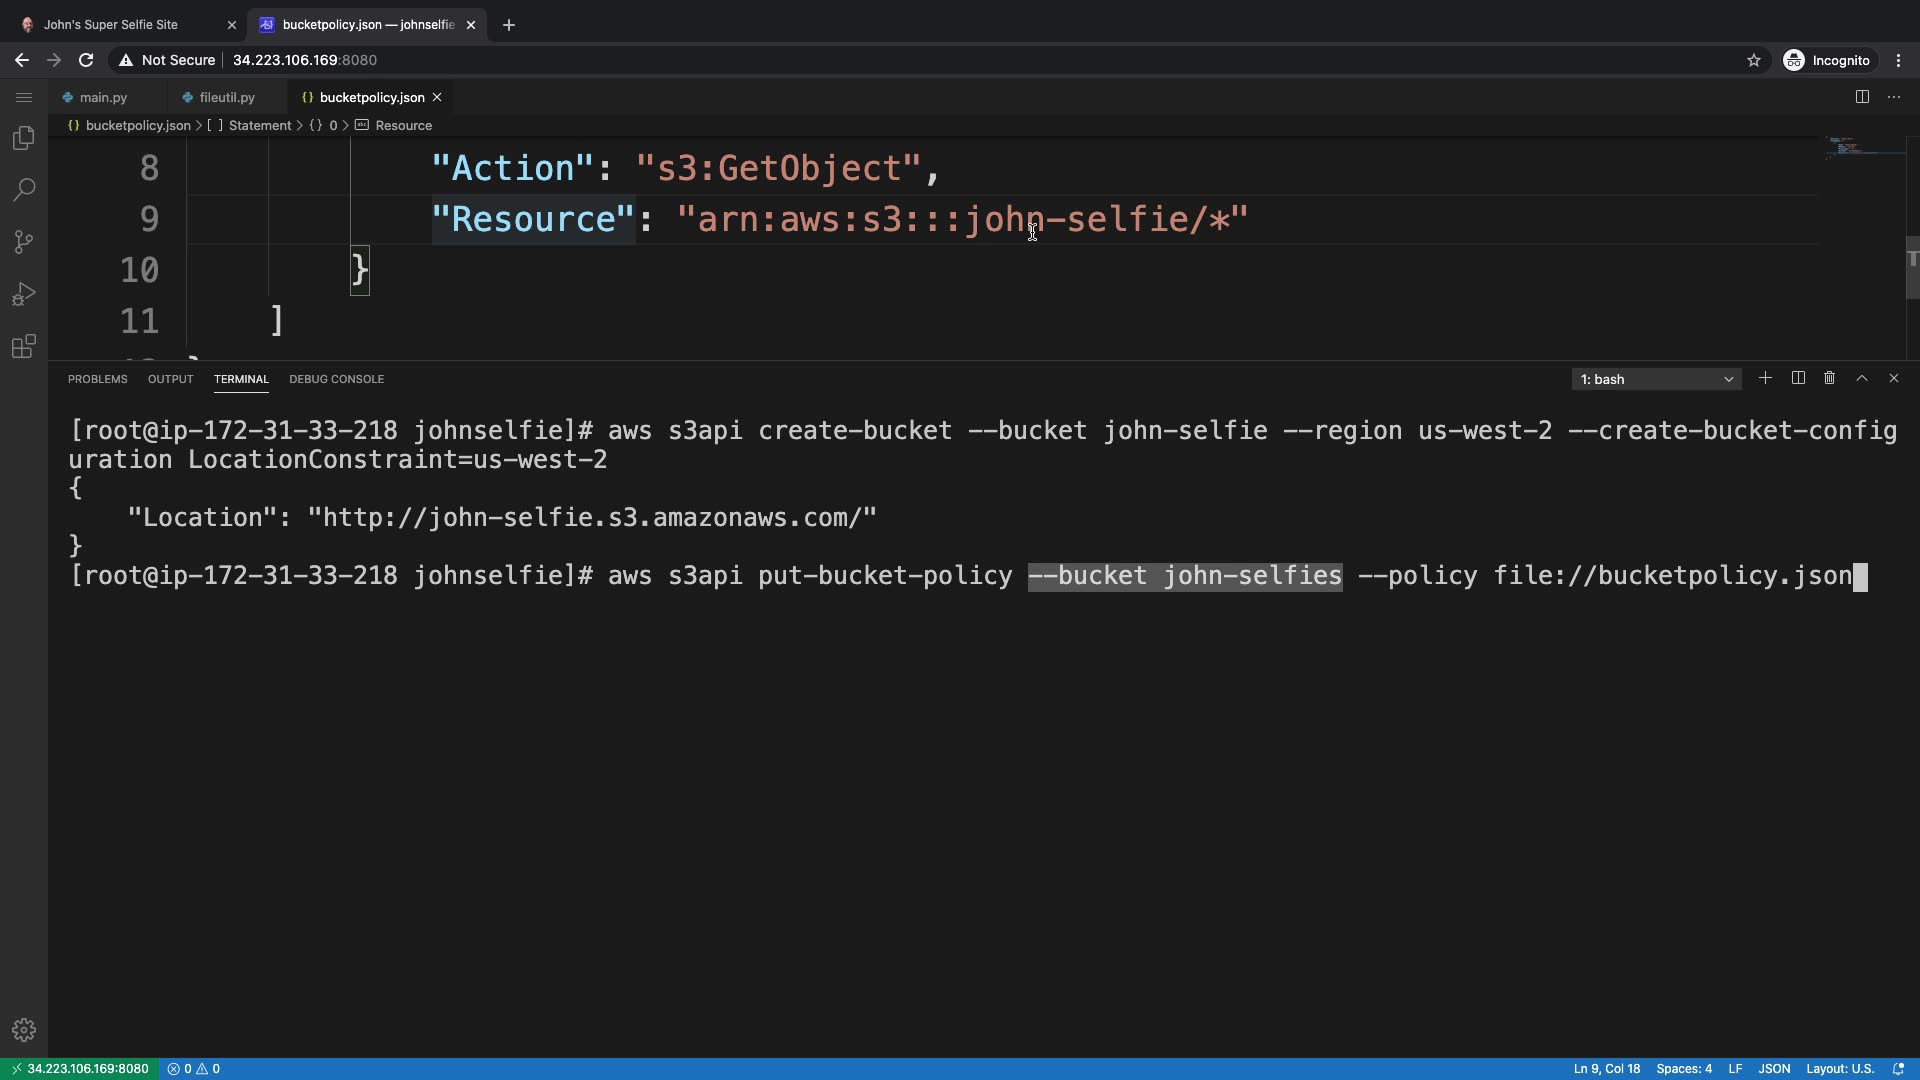1920x1080 pixels.
Task: Toggle the hamburger application menu
Action: tap(24, 97)
